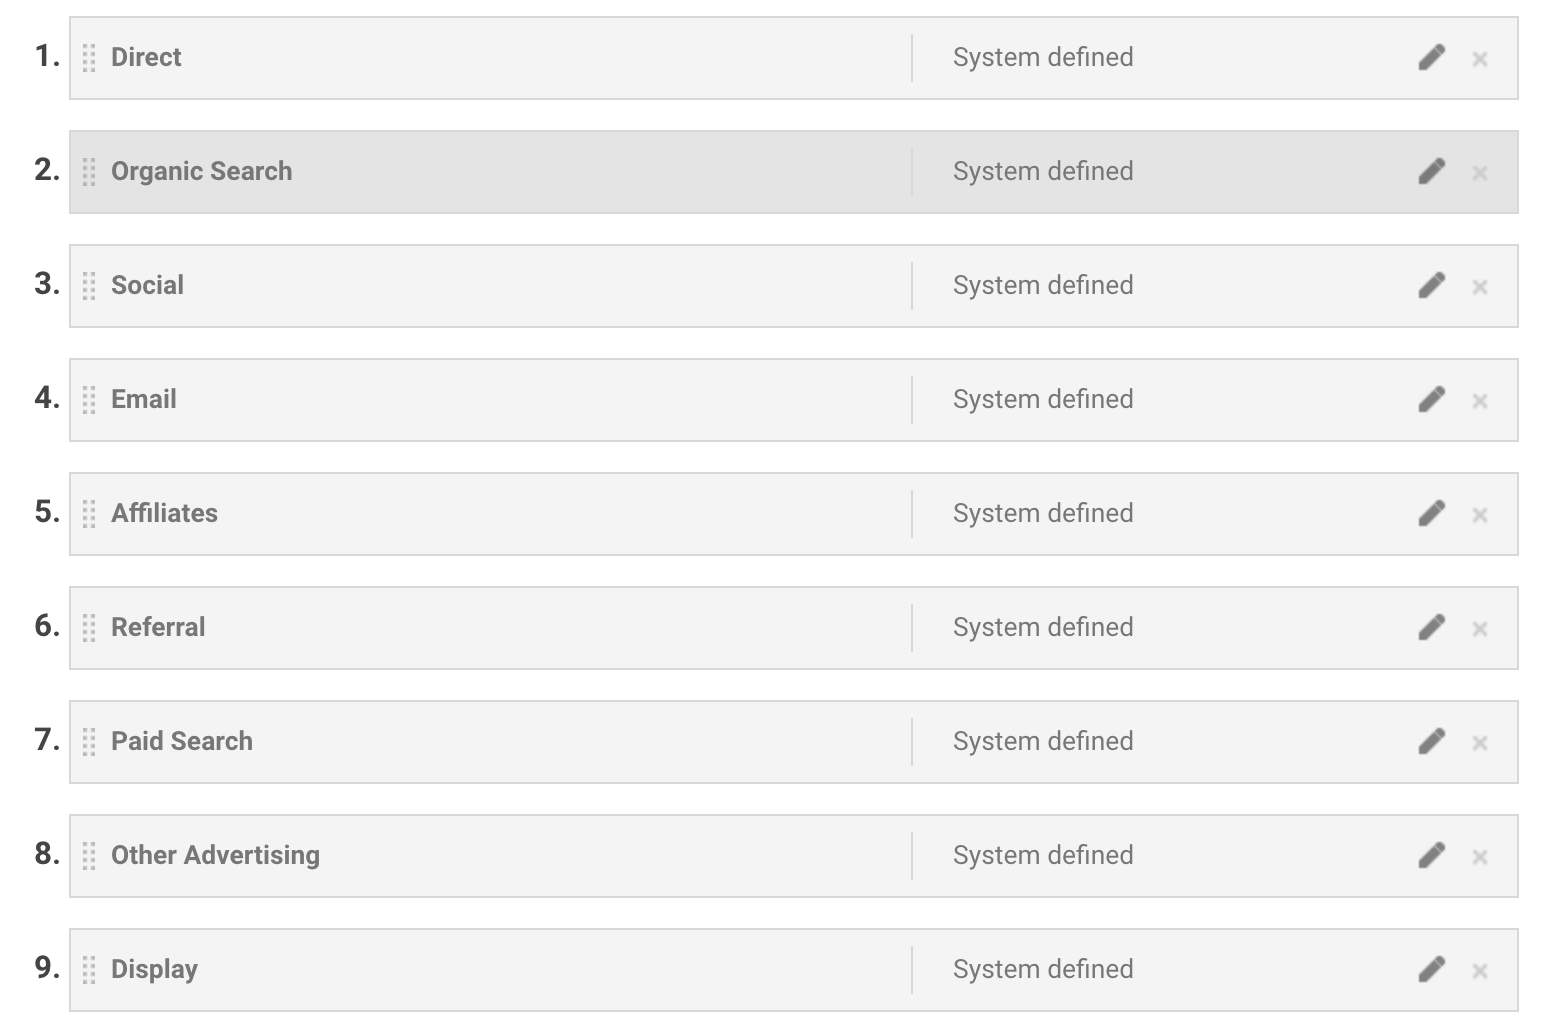The width and height of the screenshot is (1542, 1033).
Task: Open editing for the Affiliates channel
Action: (1431, 514)
